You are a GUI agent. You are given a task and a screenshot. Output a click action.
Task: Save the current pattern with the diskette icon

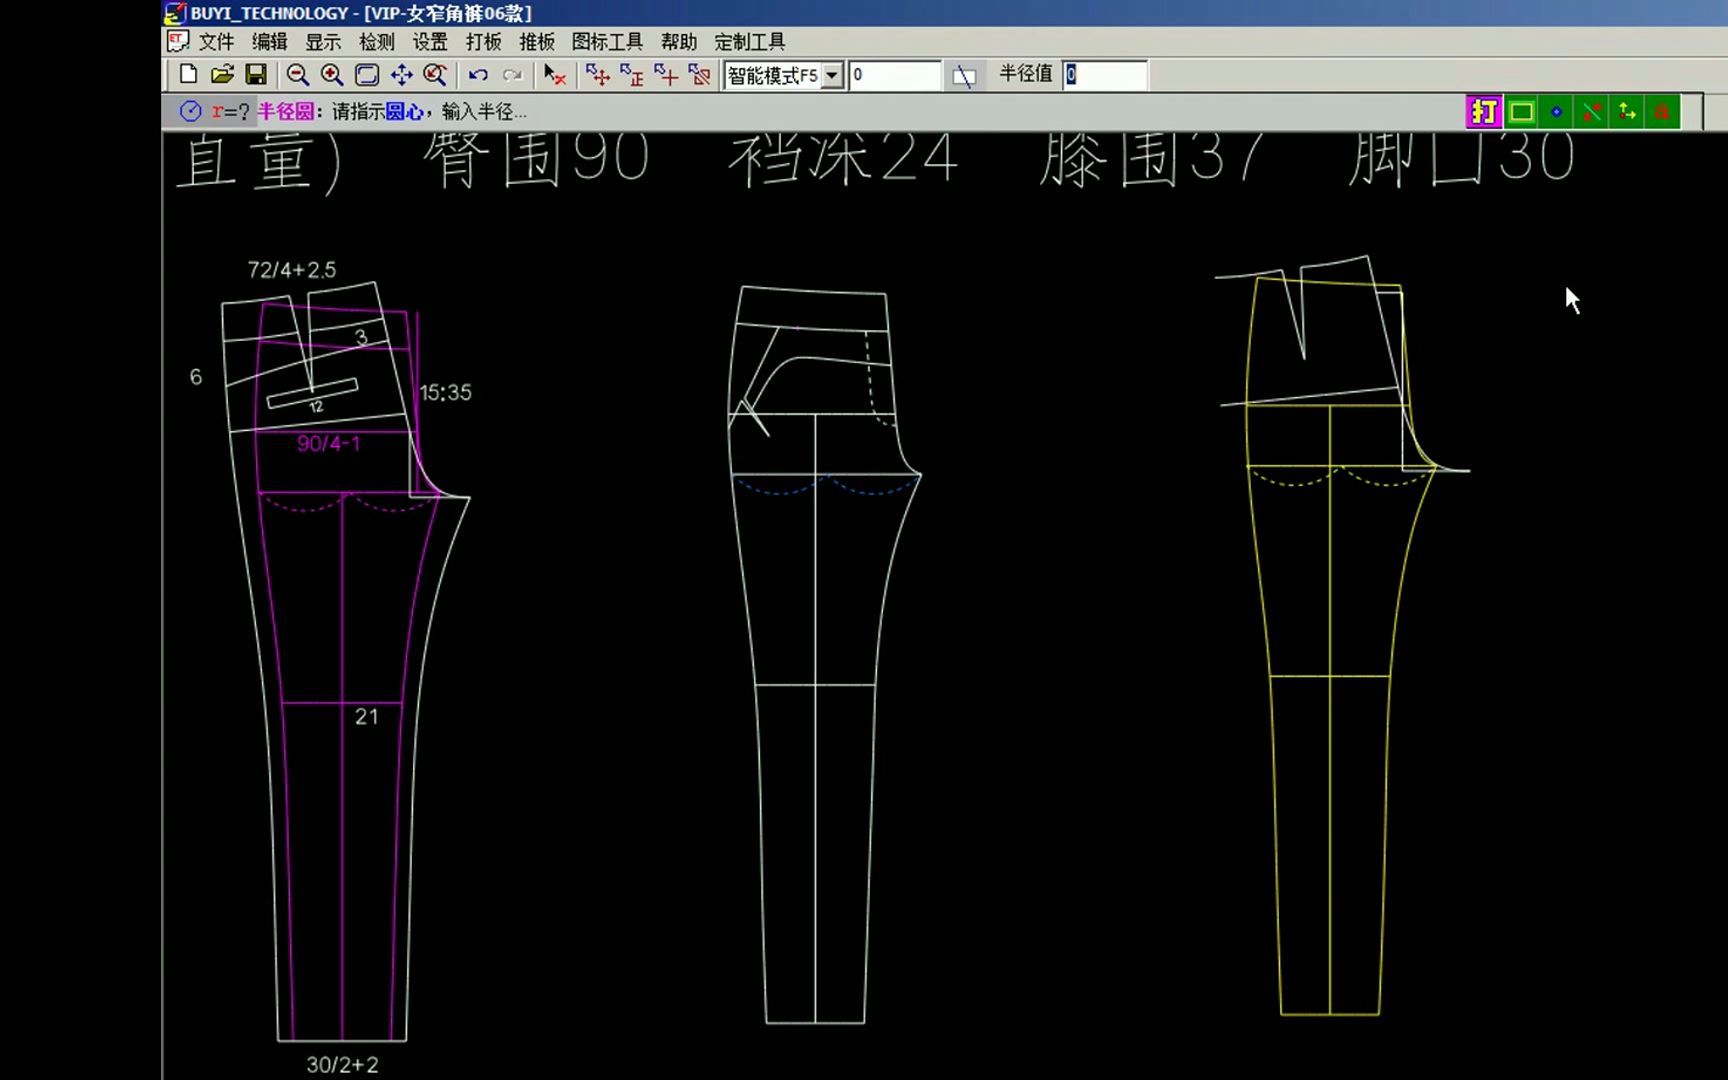click(257, 75)
